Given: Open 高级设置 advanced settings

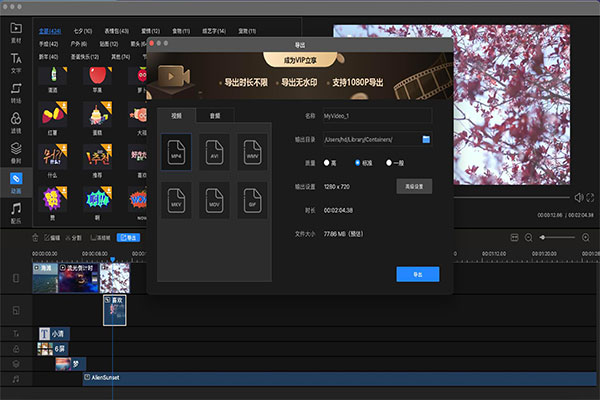Looking at the screenshot, I should point(414,185).
